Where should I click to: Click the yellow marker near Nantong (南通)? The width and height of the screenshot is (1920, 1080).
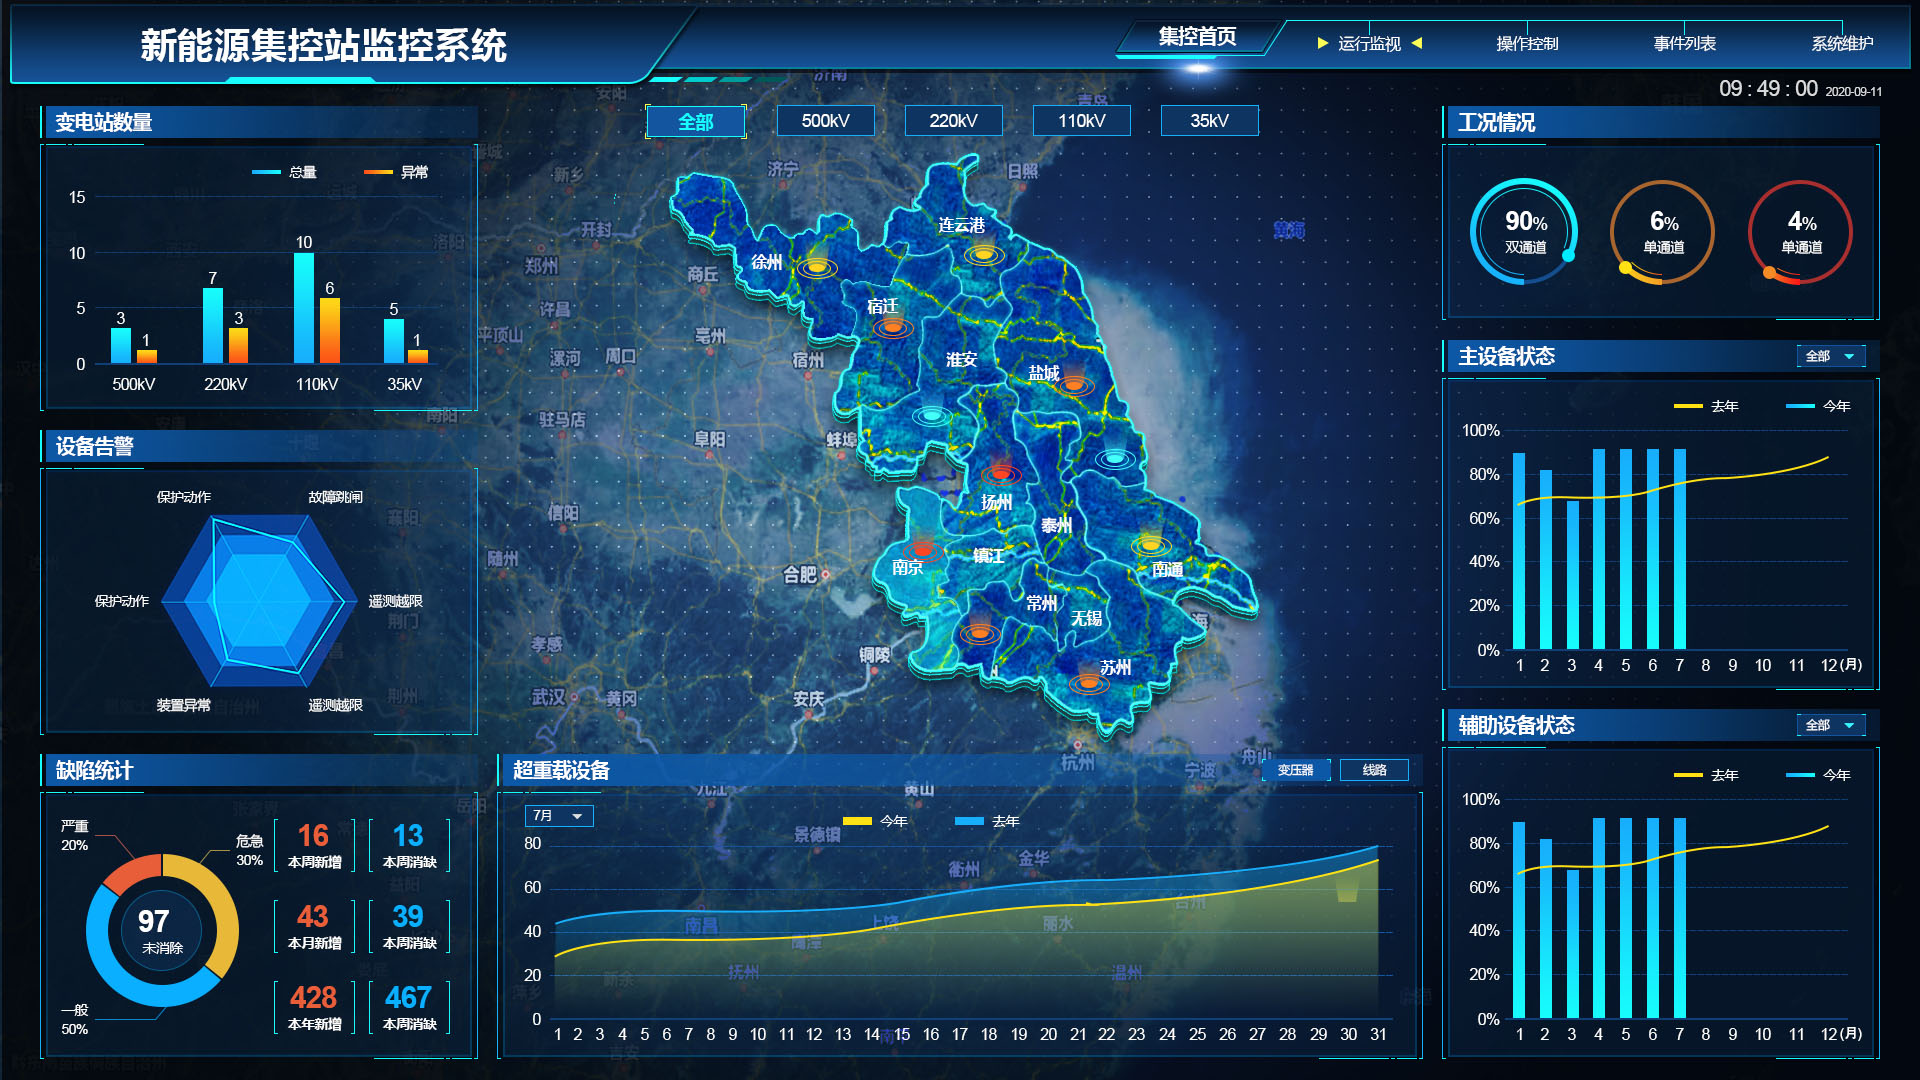pos(1151,545)
